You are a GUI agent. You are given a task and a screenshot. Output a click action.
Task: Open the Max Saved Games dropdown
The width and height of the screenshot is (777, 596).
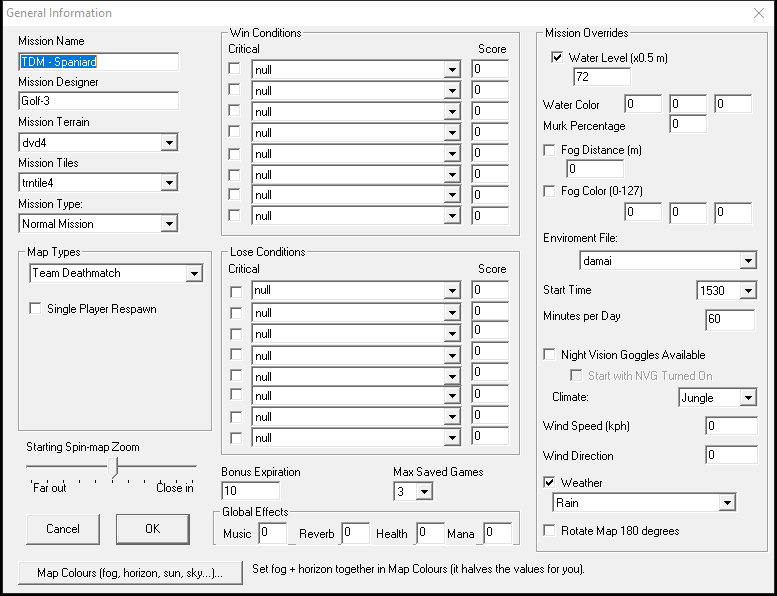click(x=424, y=491)
